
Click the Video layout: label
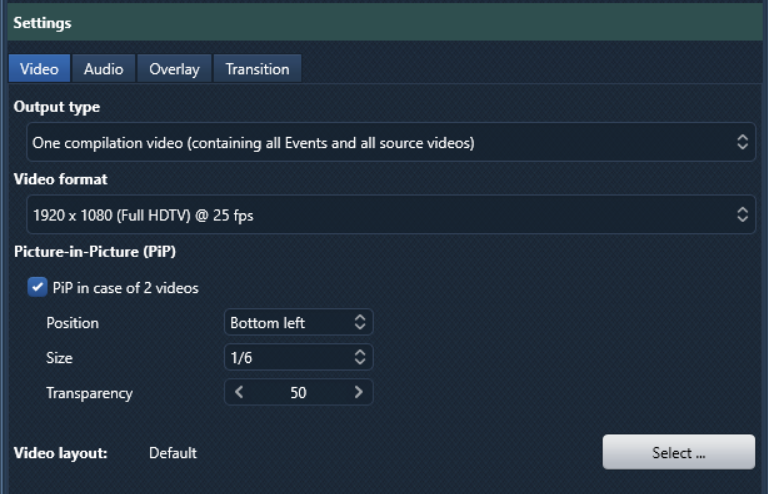(60, 453)
